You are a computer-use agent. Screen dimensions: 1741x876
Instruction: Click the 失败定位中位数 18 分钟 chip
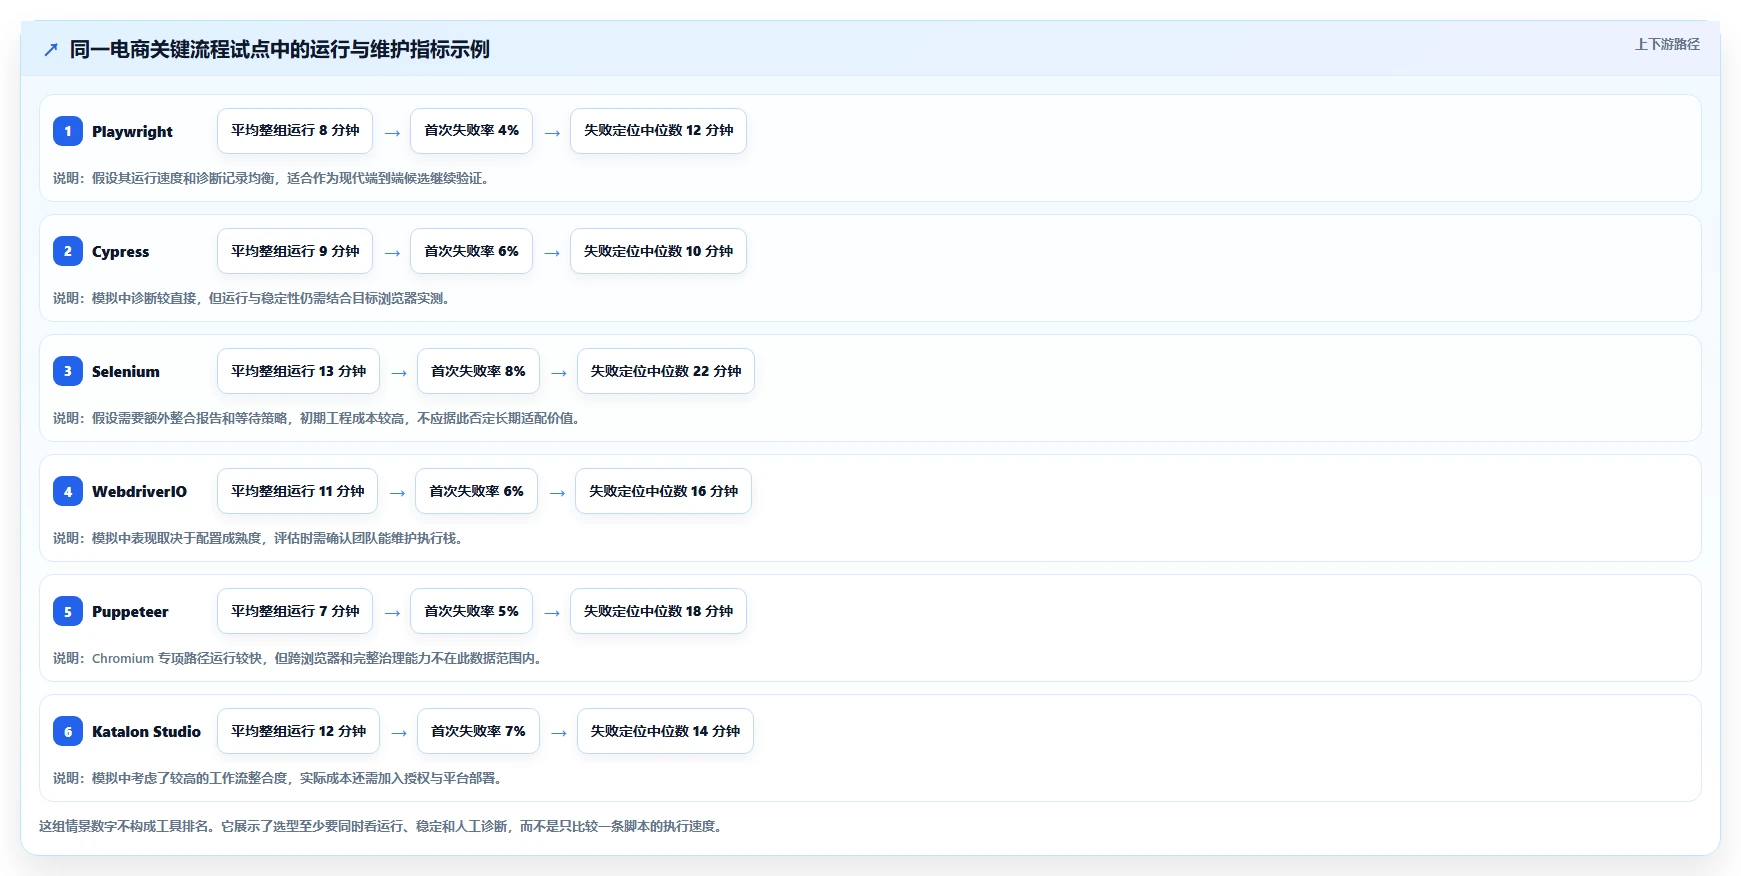point(658,611)
